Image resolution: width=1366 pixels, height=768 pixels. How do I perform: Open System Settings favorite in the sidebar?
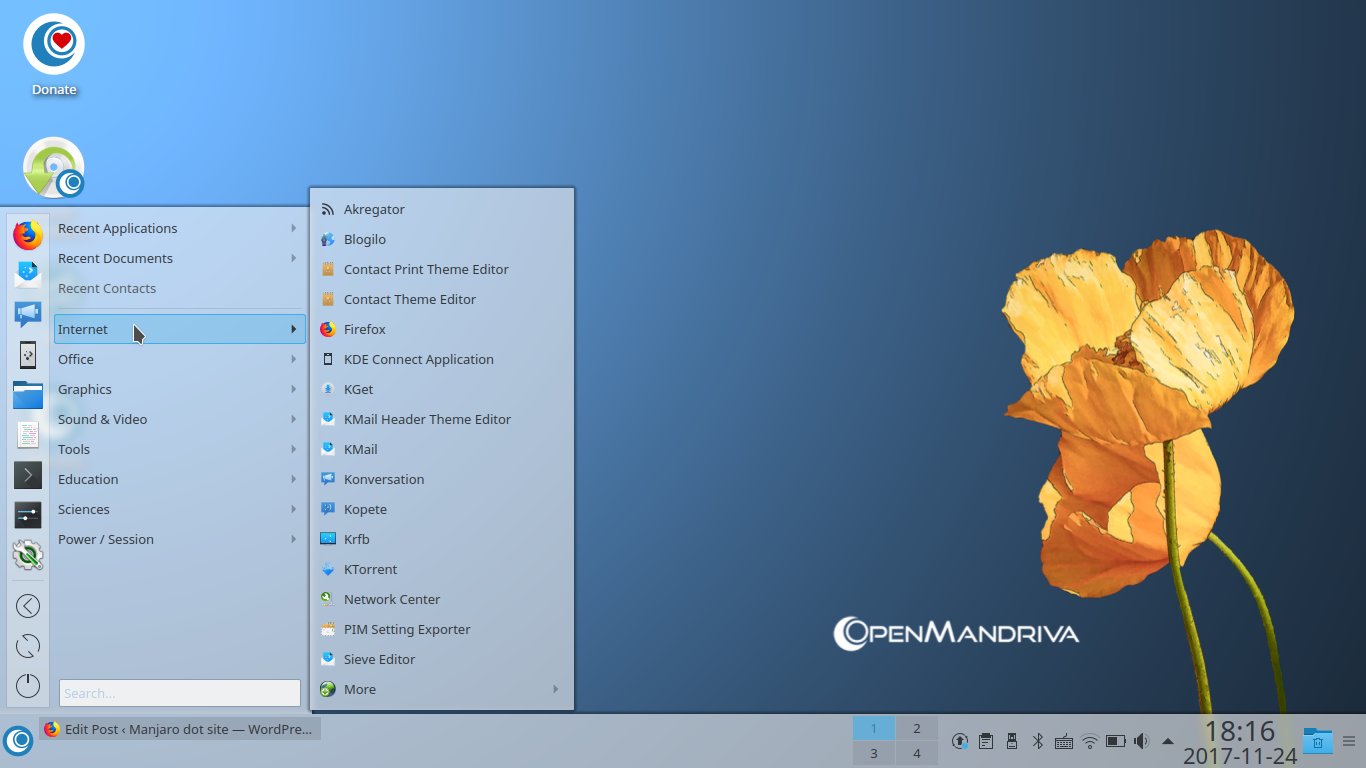pos(28,515)
